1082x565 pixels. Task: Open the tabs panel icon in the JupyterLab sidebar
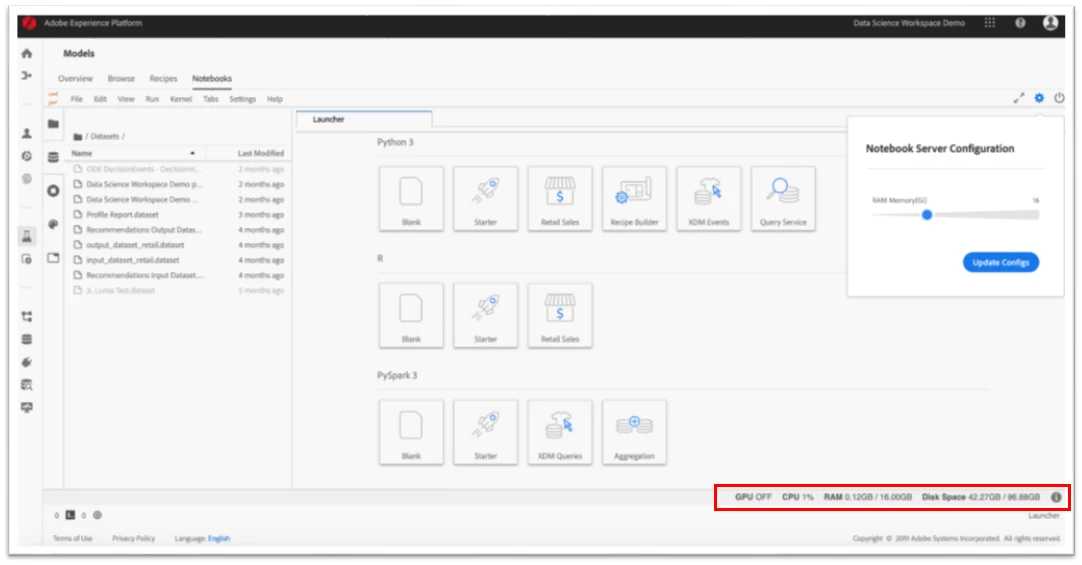tap(53, 257)
